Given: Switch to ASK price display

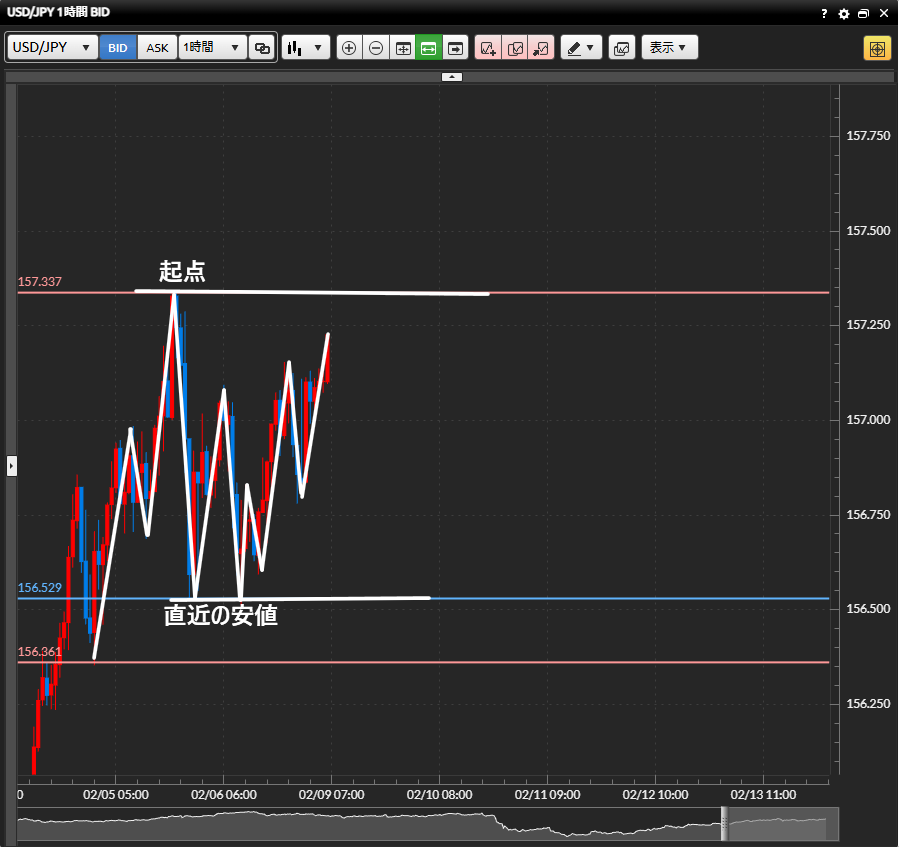Looking at the screenshot, I should tap(157, 48).
